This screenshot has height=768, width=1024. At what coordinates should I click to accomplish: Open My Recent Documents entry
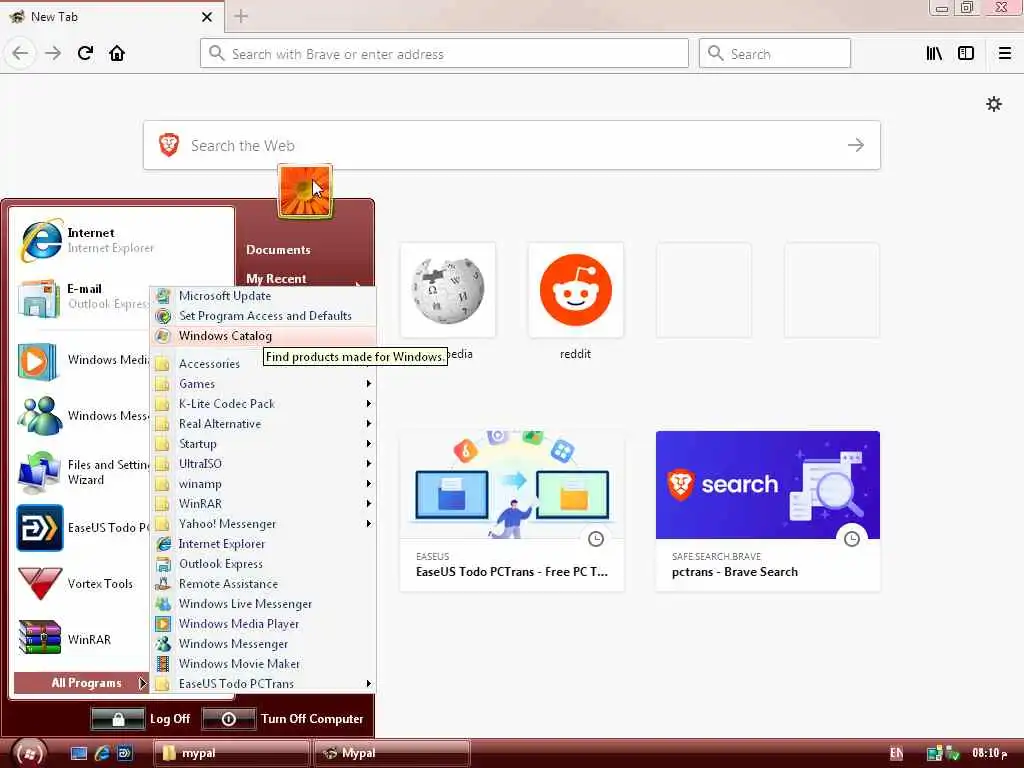click(x=276, y=279)
